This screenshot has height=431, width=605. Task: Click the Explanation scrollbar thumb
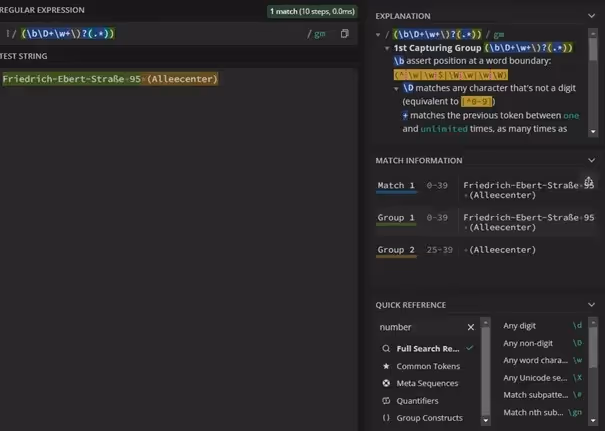tap(593, 48)
